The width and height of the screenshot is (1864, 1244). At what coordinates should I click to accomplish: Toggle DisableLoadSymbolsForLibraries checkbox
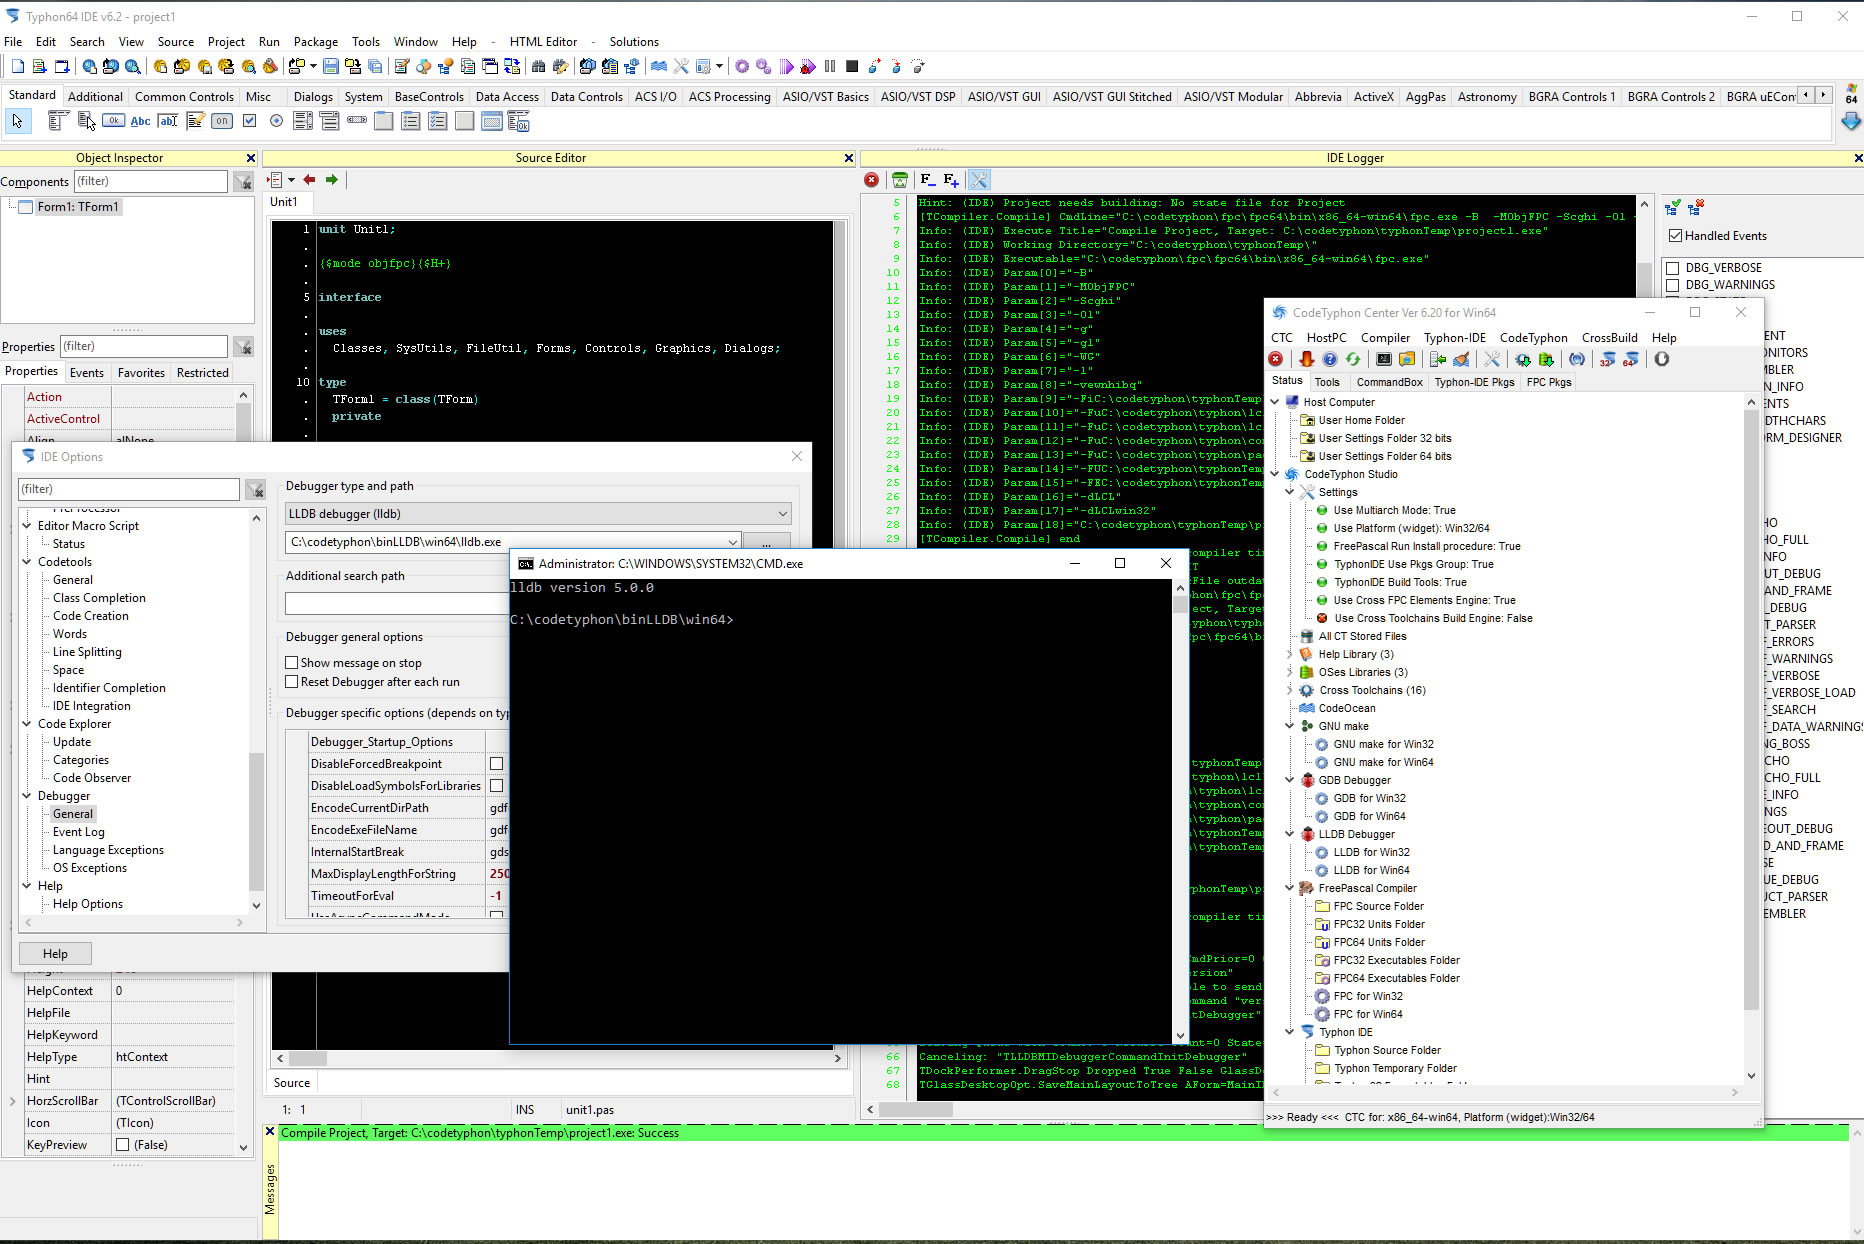496,786
